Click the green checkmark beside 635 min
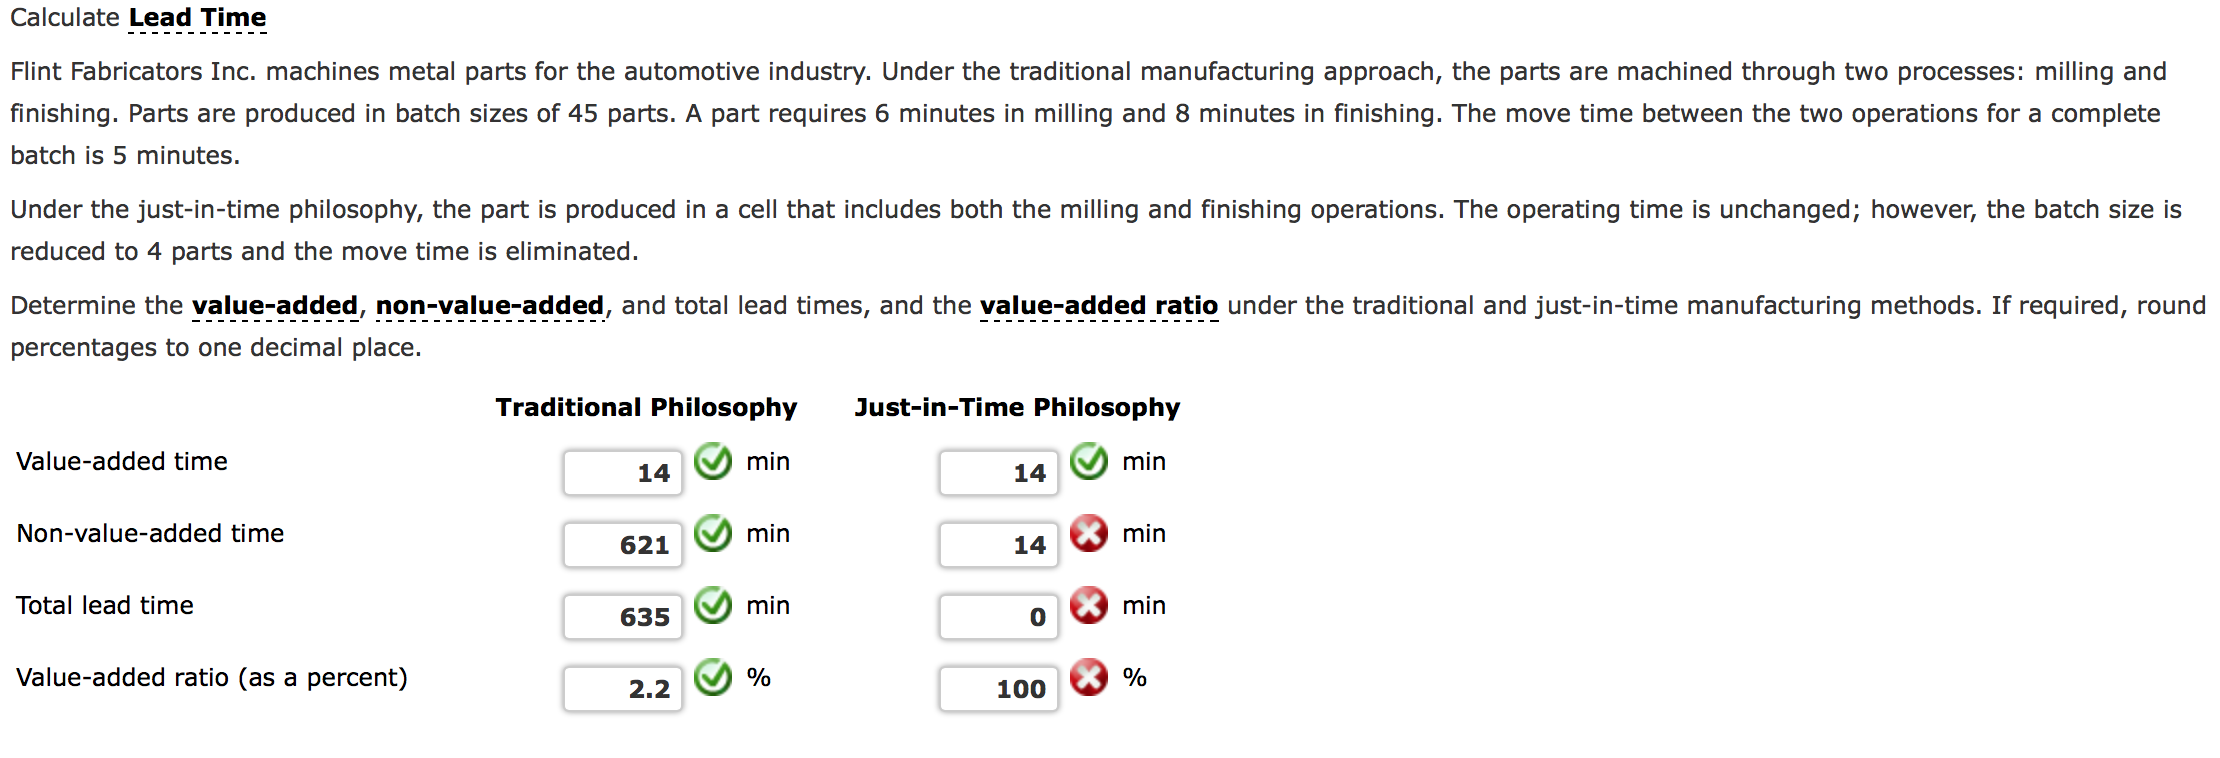Screen dimensions: 2220x758 click(712, 605)
